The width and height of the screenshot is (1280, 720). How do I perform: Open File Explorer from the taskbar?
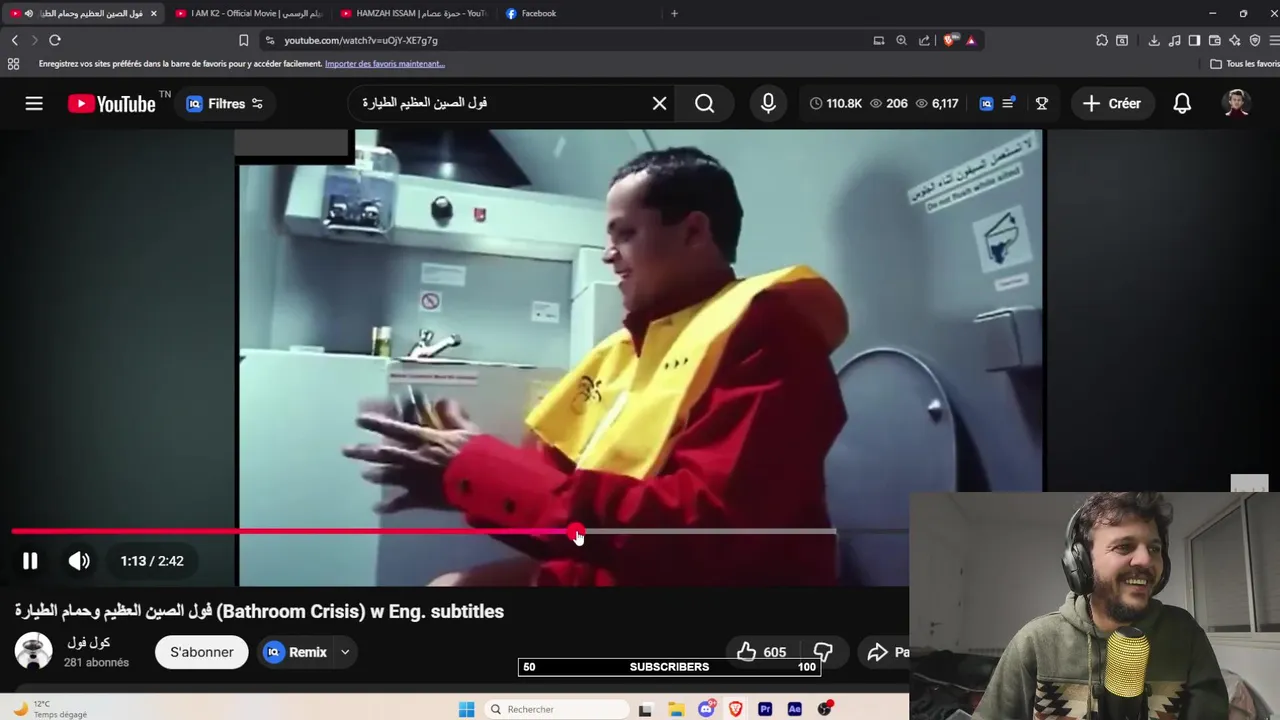click(x=676, y=709)
